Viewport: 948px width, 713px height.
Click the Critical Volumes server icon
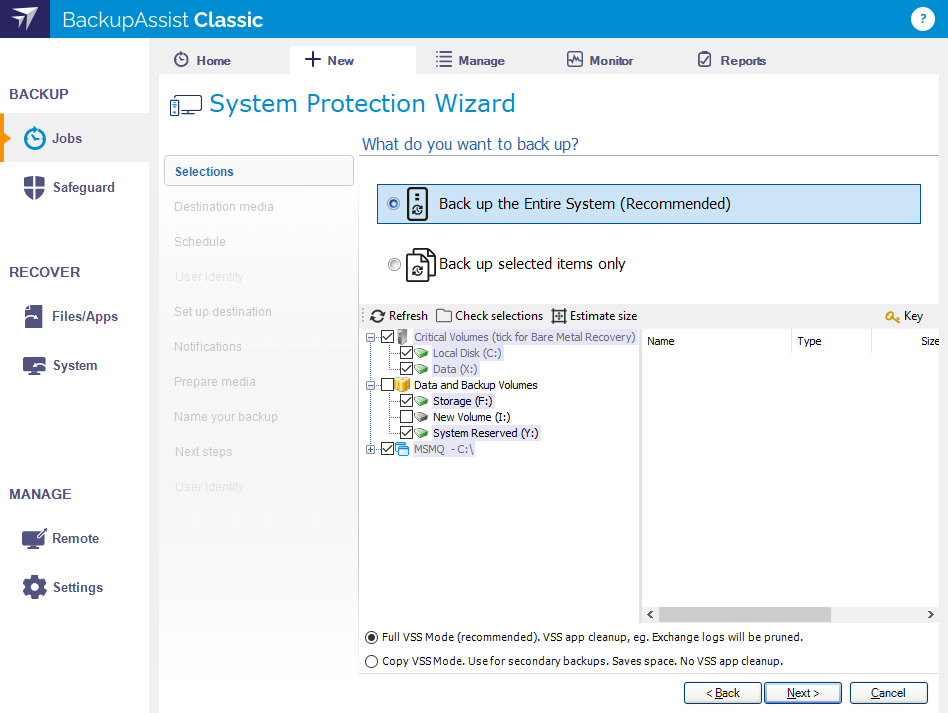click(403, 337)
